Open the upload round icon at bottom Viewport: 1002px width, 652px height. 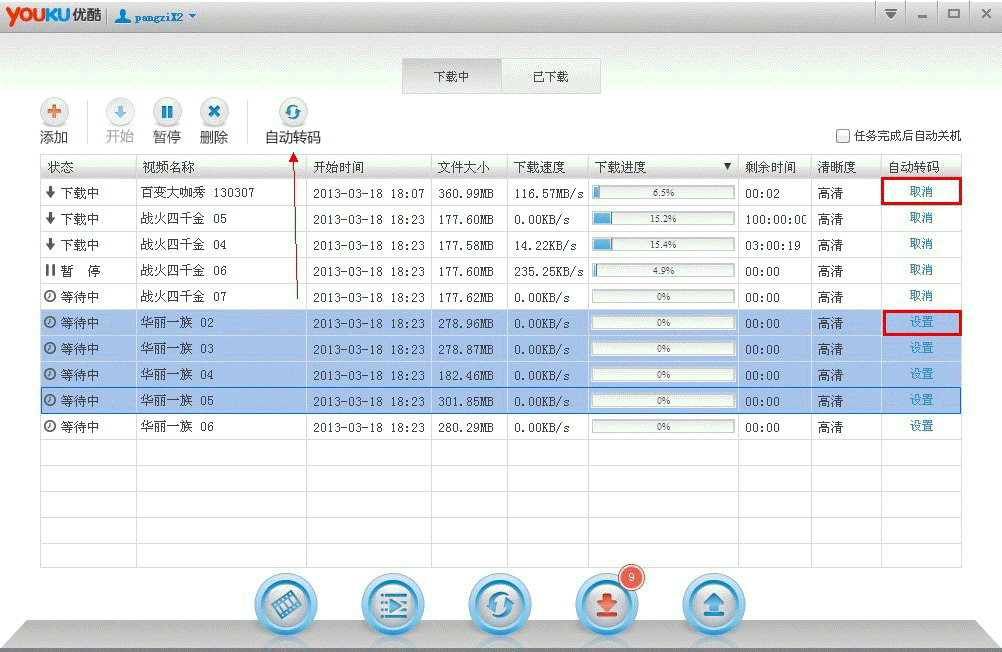[713, 604]
